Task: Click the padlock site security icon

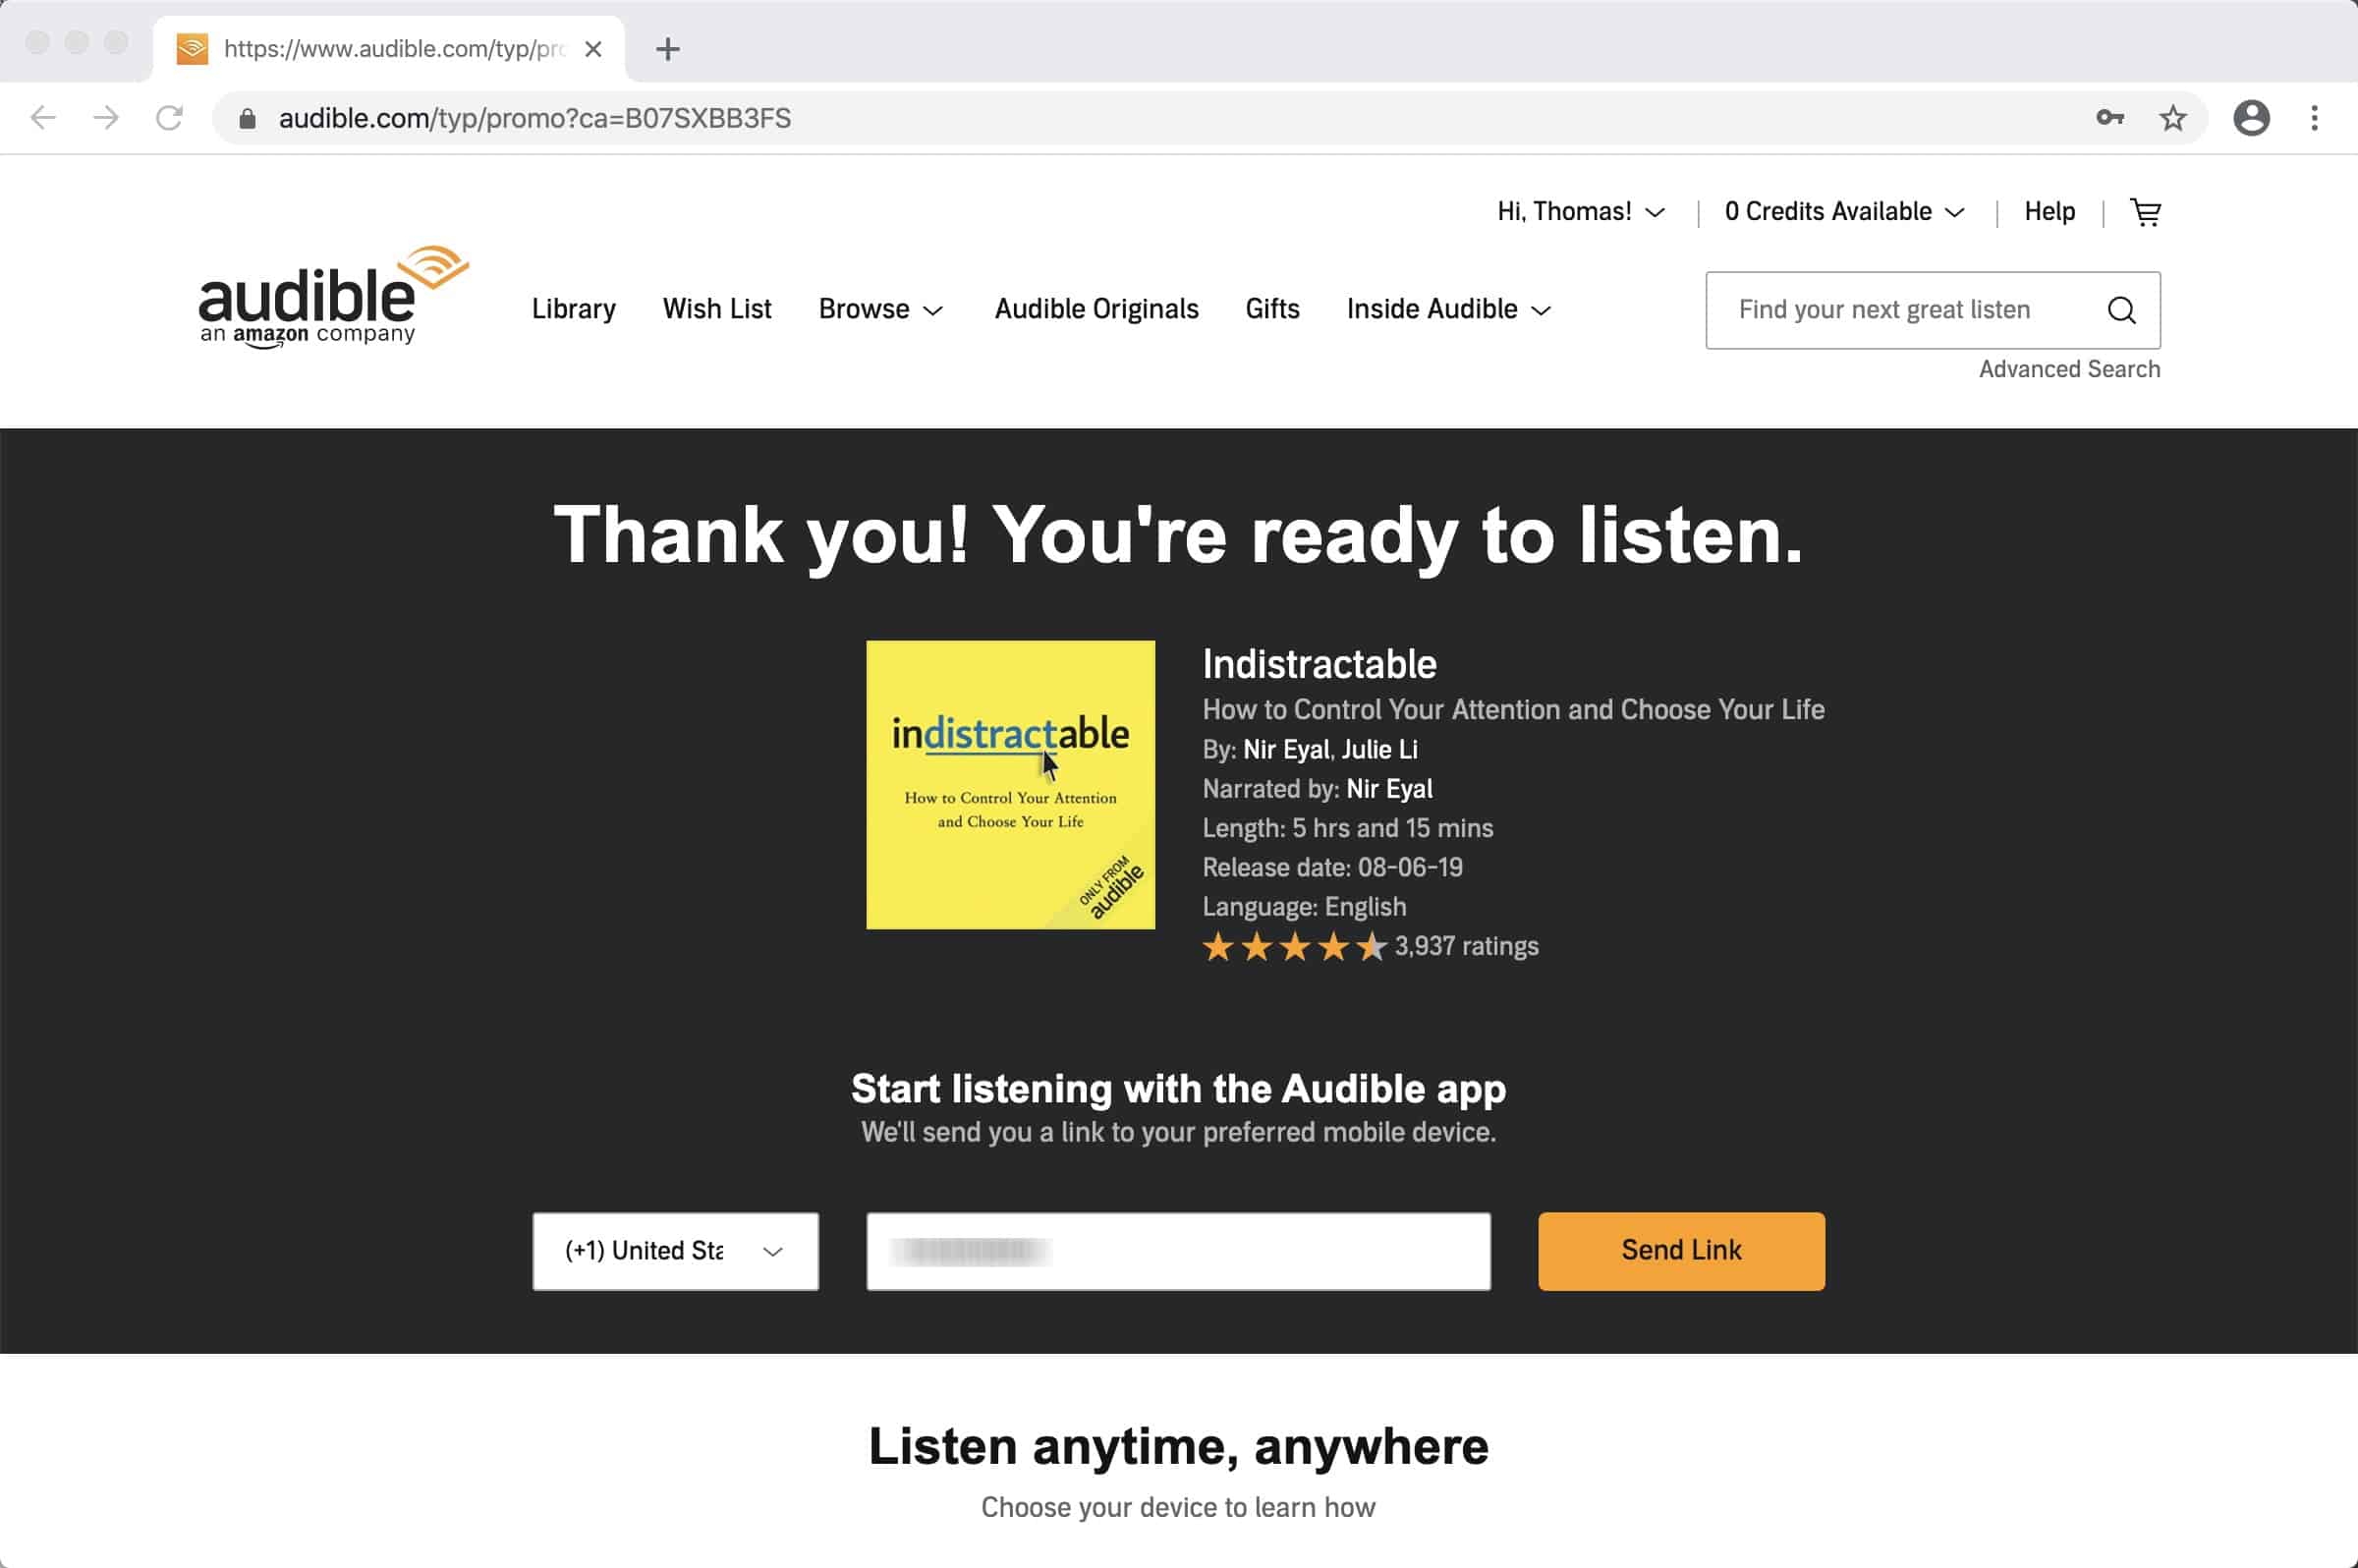Action: click(247, 119)
